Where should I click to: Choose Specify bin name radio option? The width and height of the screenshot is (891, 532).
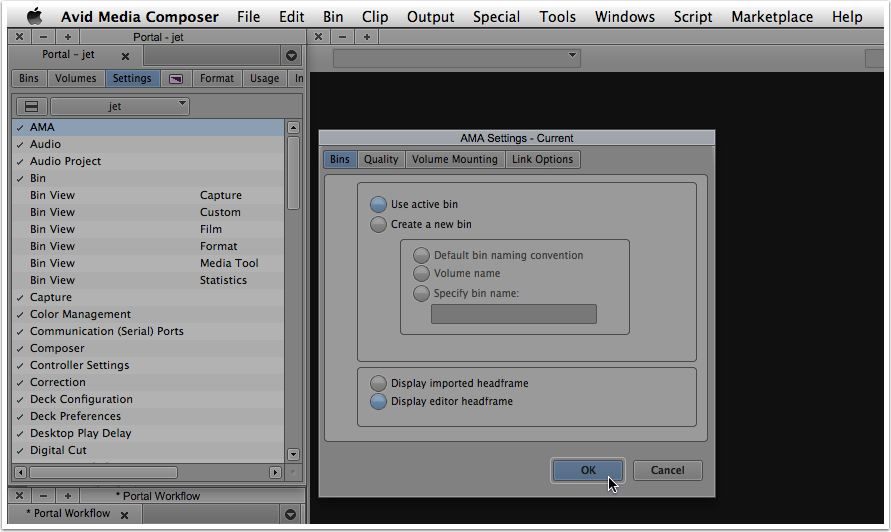pos(421,294)
